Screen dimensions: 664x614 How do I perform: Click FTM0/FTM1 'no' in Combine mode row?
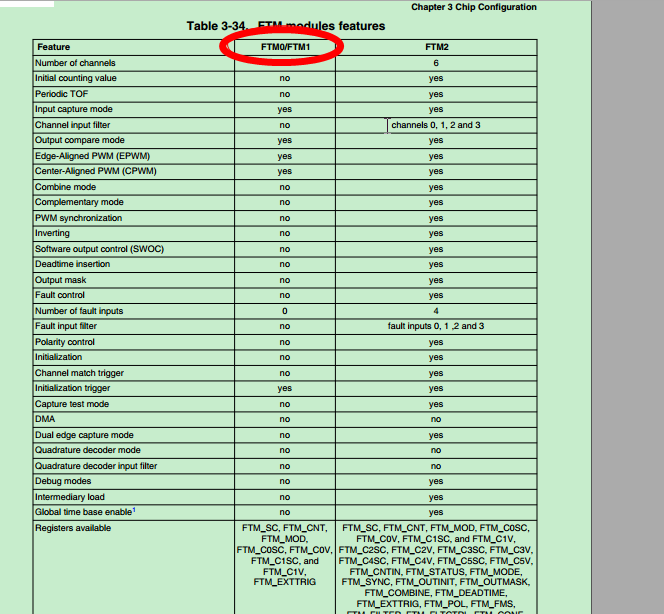click(285, 187)
